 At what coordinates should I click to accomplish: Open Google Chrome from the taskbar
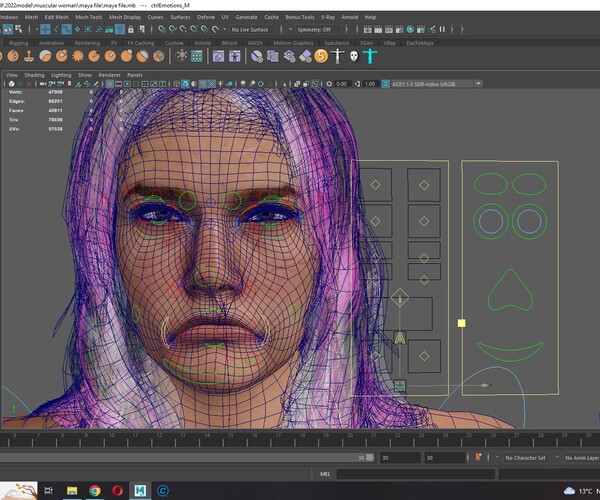click(95, 490)
